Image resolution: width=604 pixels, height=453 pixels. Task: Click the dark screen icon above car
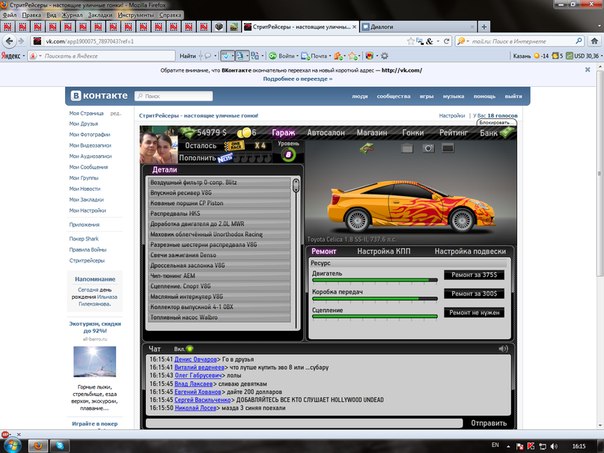448,148
